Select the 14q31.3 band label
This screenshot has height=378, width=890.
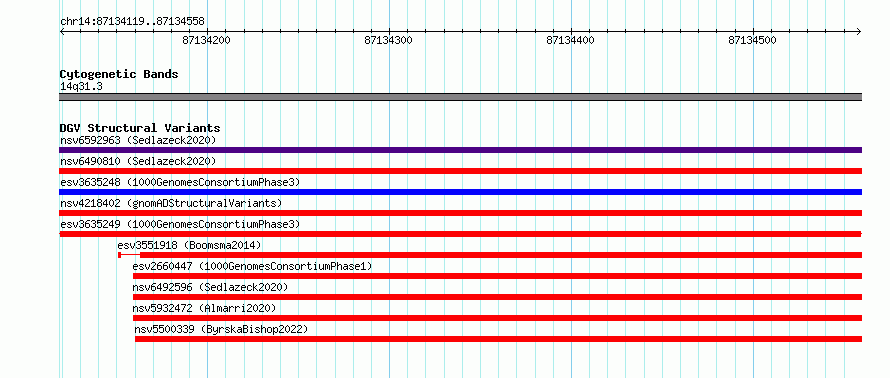(x=81, y=87)
